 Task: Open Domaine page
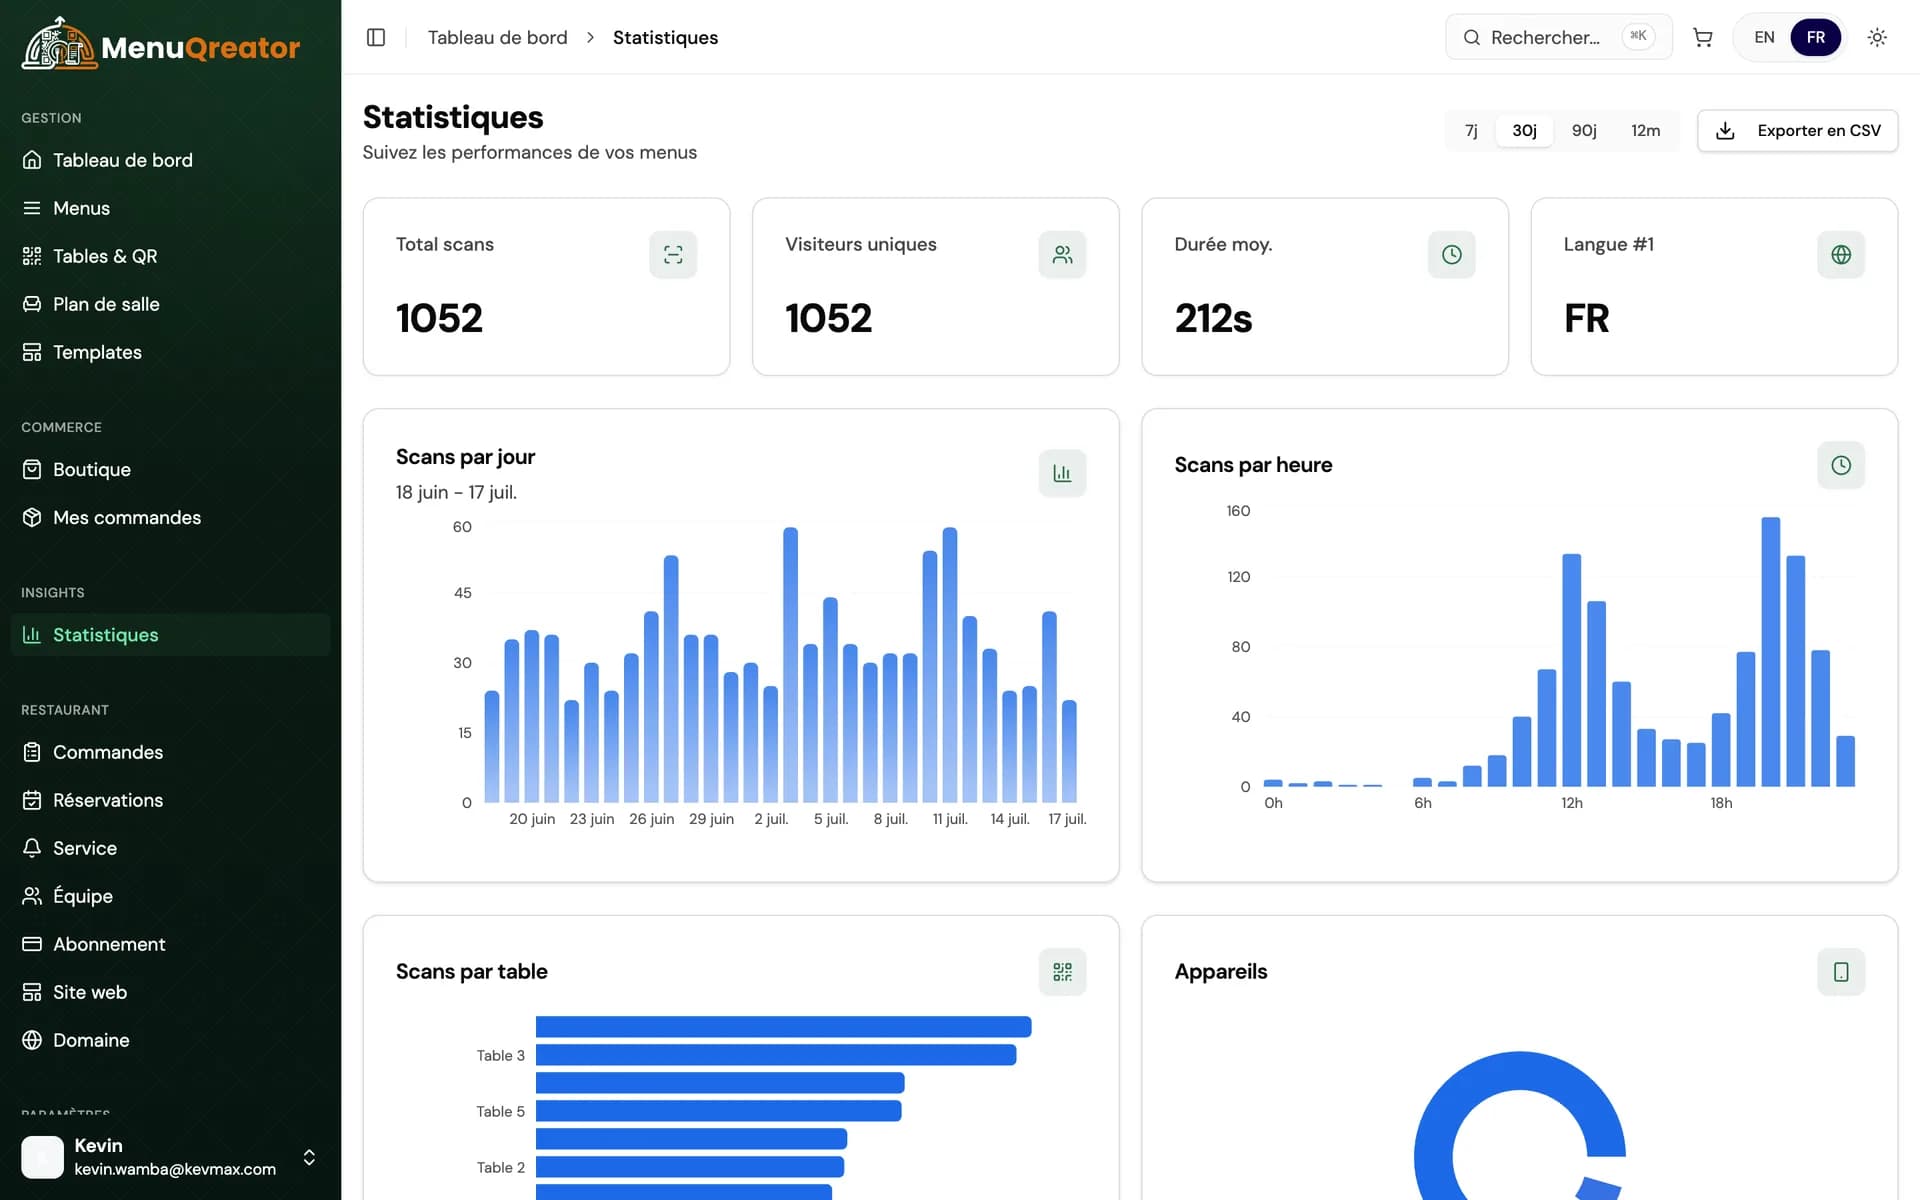pos(170,1040)
